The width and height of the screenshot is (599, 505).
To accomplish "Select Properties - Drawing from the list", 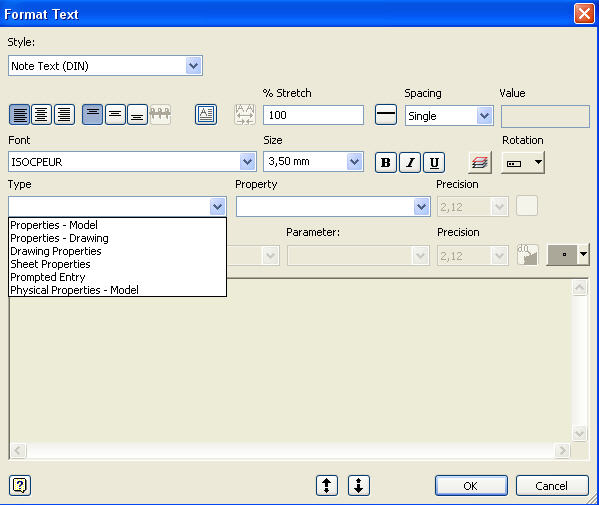I will [x=59, y=238].
